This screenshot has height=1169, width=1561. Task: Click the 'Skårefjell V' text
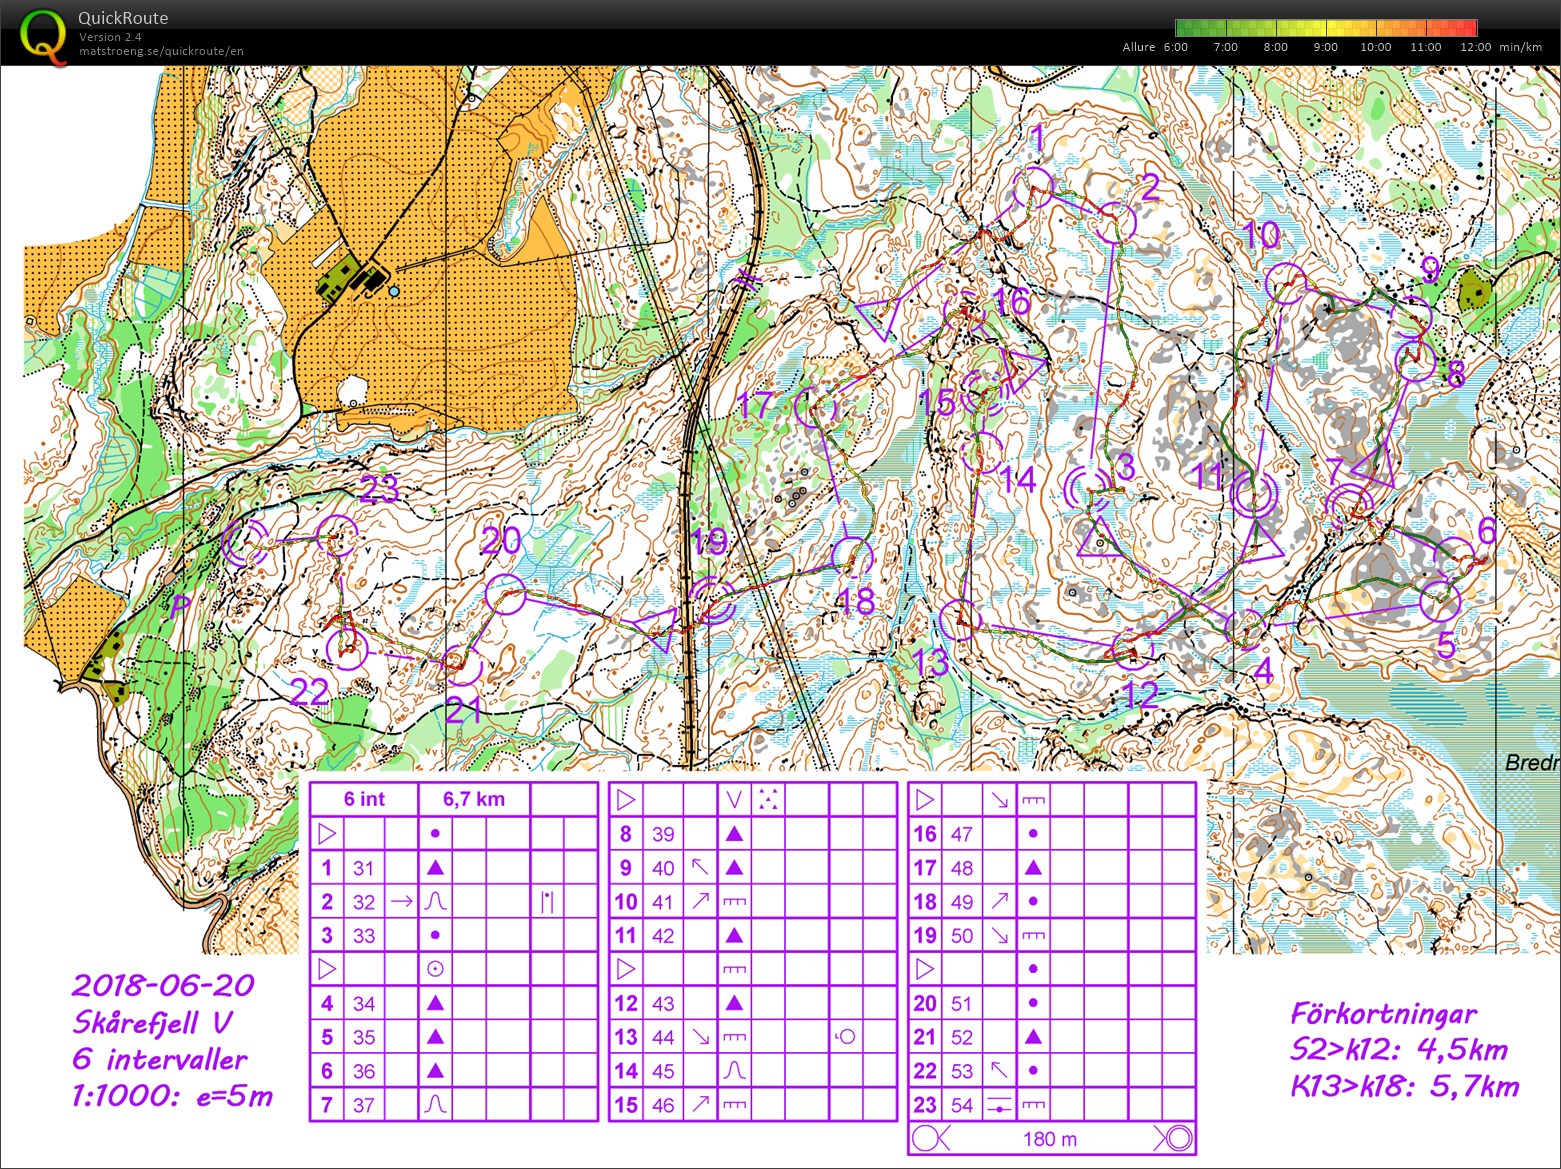[153, 1023]
